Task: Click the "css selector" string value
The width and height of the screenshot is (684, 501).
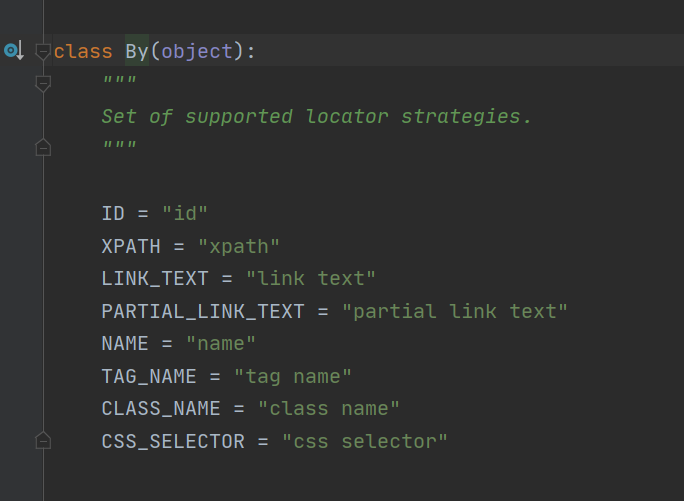Action: [364, 441]
